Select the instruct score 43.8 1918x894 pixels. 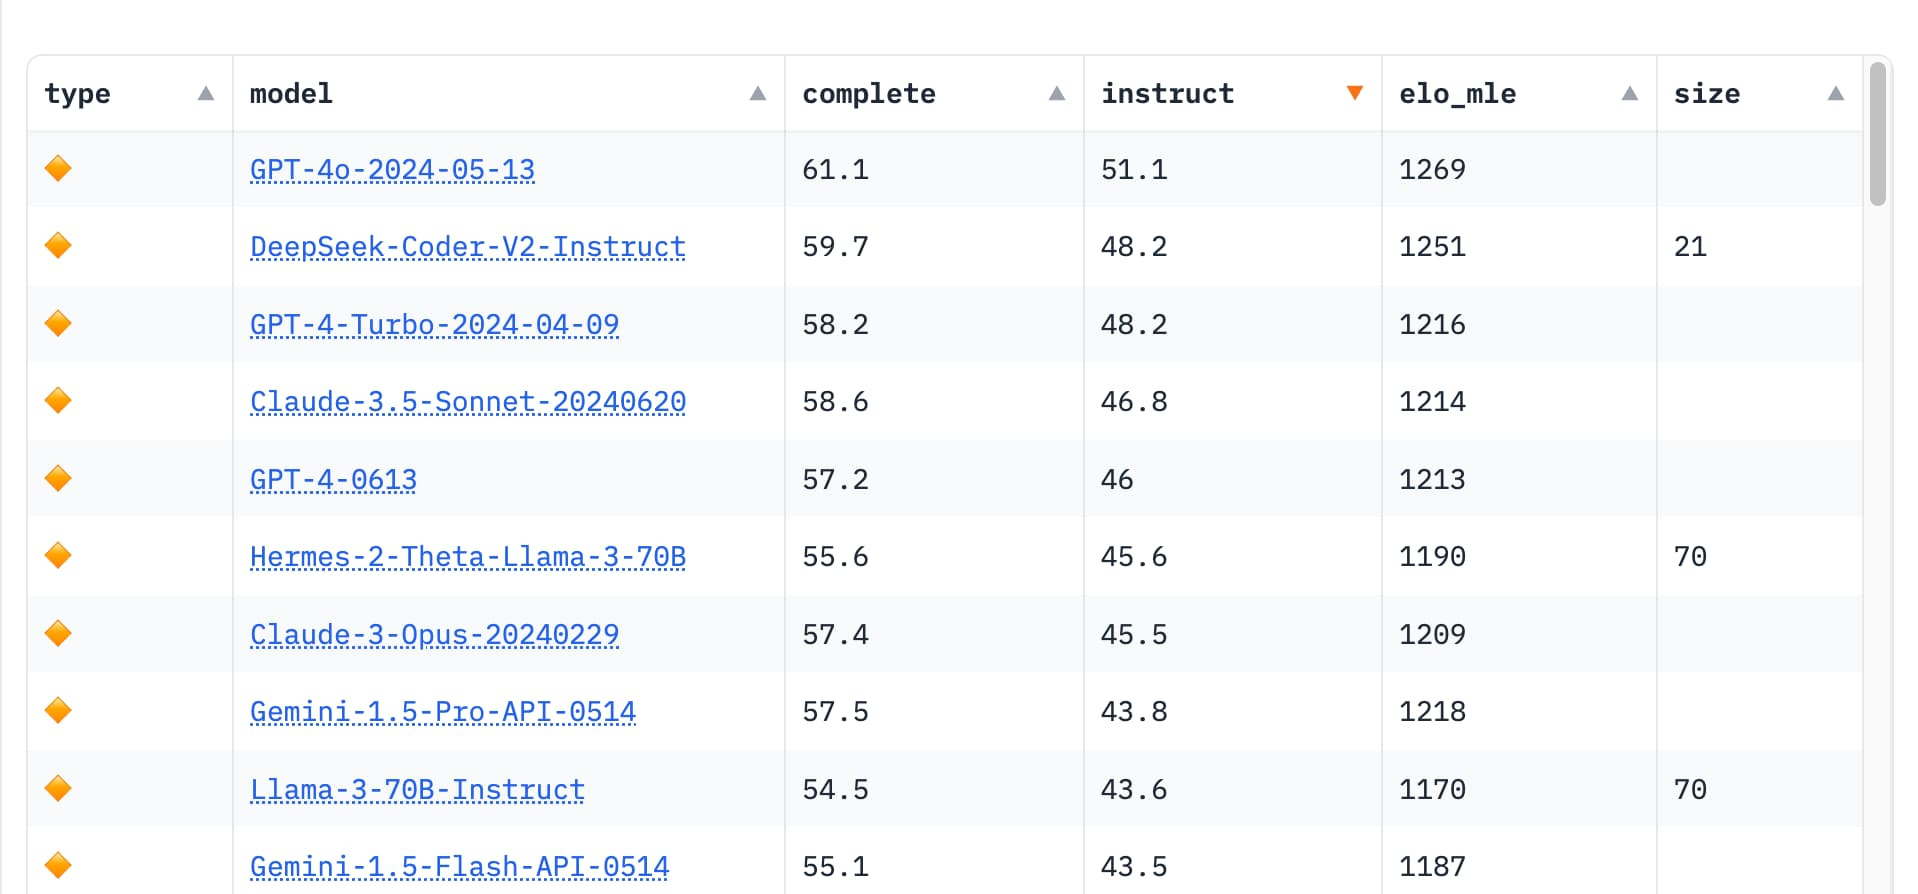tap(1134, 711)
